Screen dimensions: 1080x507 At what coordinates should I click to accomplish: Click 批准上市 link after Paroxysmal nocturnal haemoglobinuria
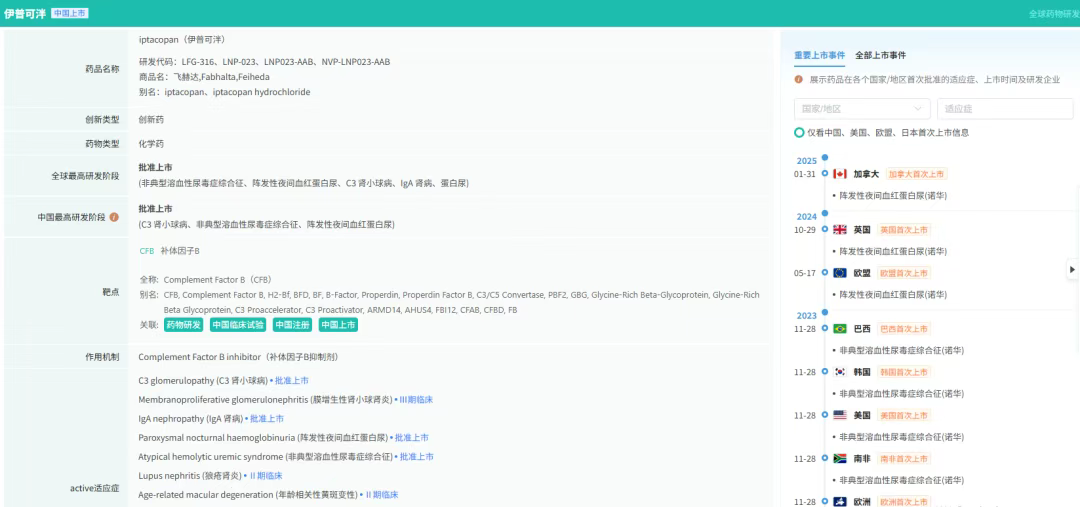click(412, 437)
